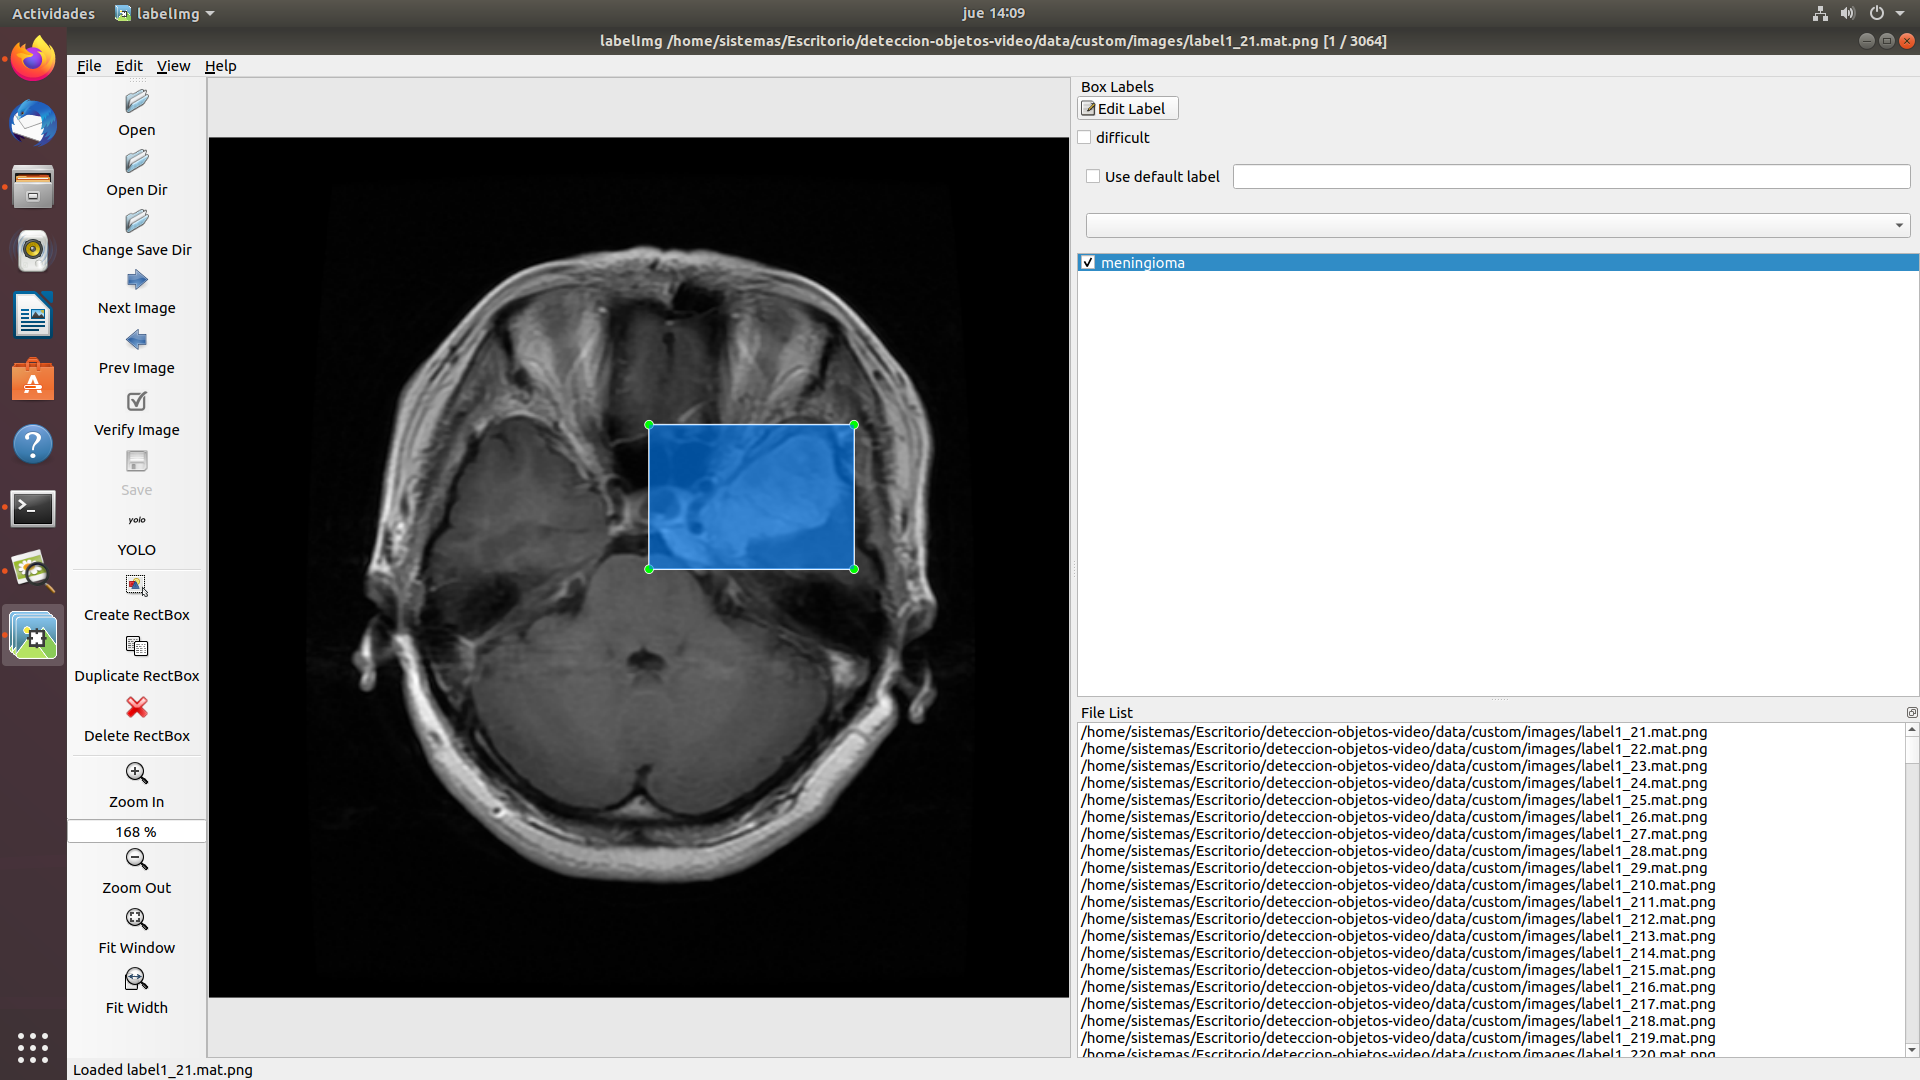Click the Zoom In magnifier
The height and width of the screenshot is (1080, 1920).
(137, 773)
